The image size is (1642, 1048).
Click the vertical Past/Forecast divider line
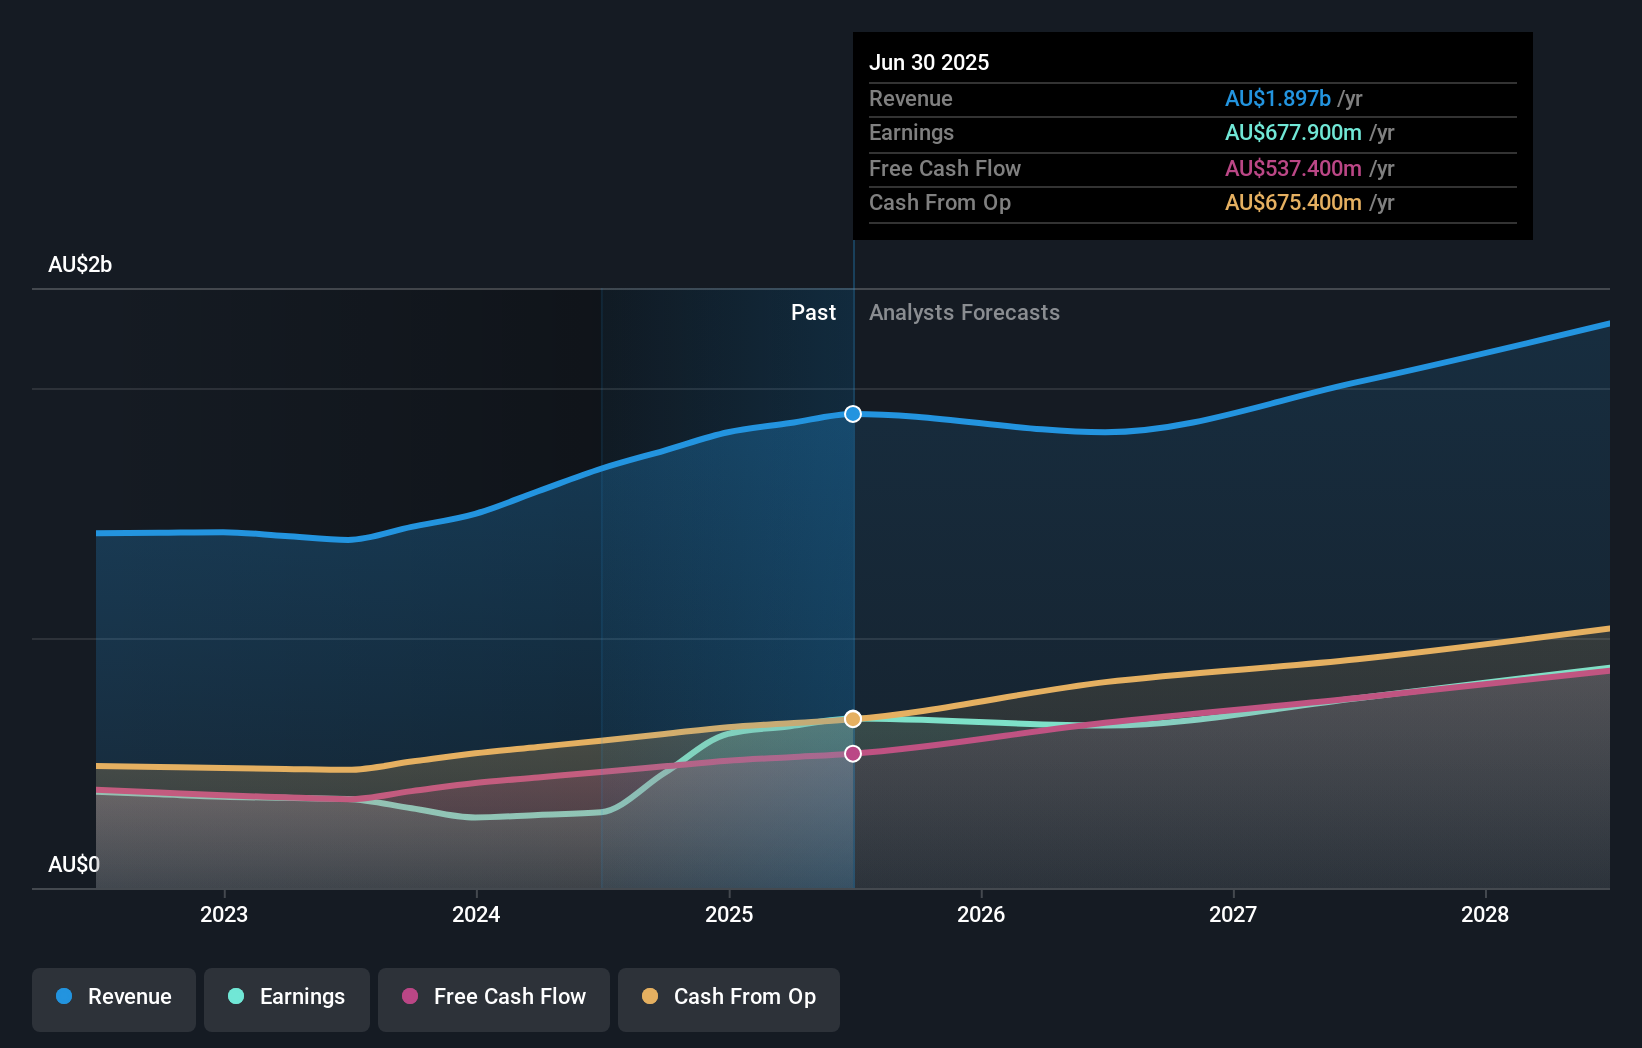pyautogui.click(x=853, y=560)
